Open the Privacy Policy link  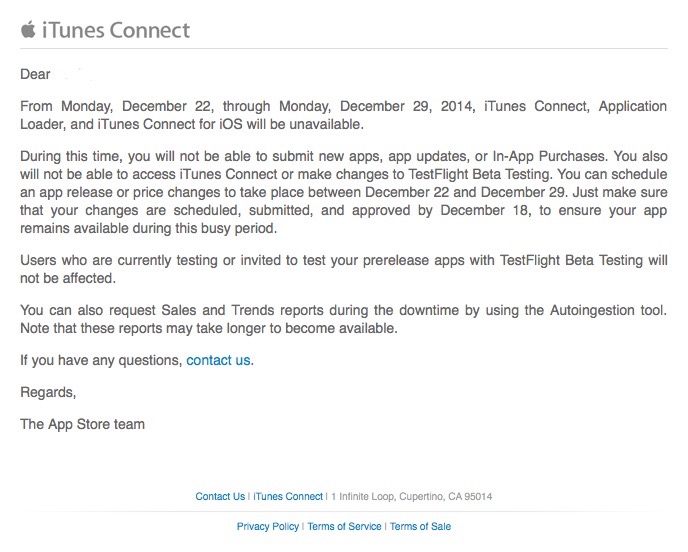click(x=268, y=526)
